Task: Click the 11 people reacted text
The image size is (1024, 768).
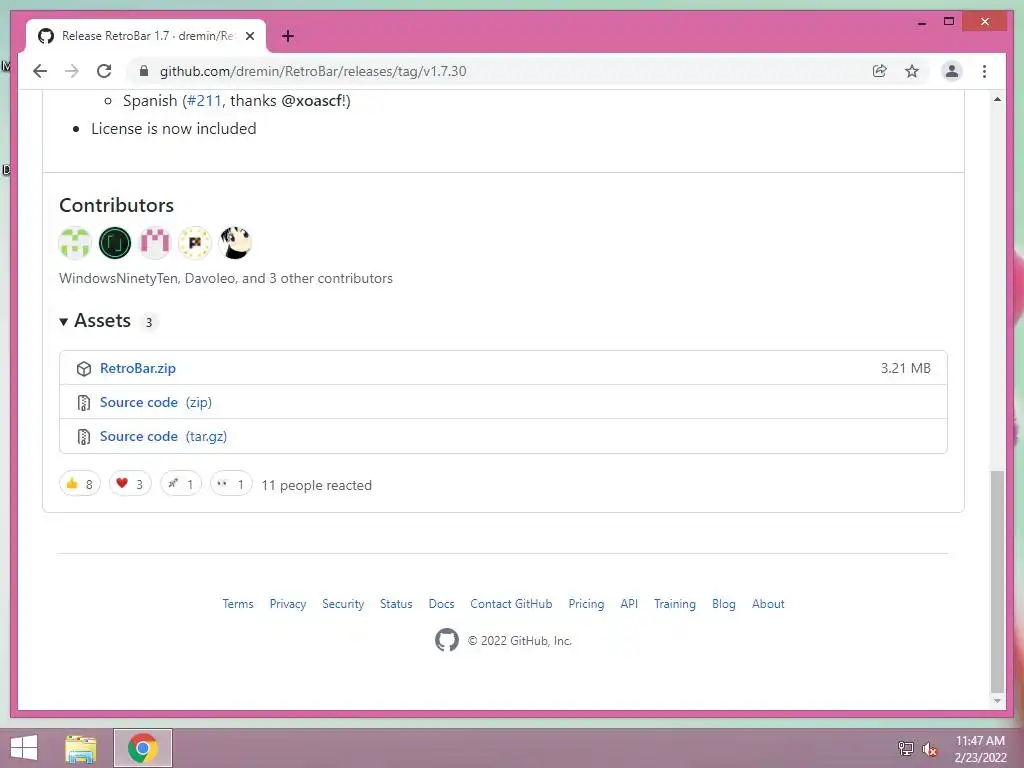Action: point(316,485)
